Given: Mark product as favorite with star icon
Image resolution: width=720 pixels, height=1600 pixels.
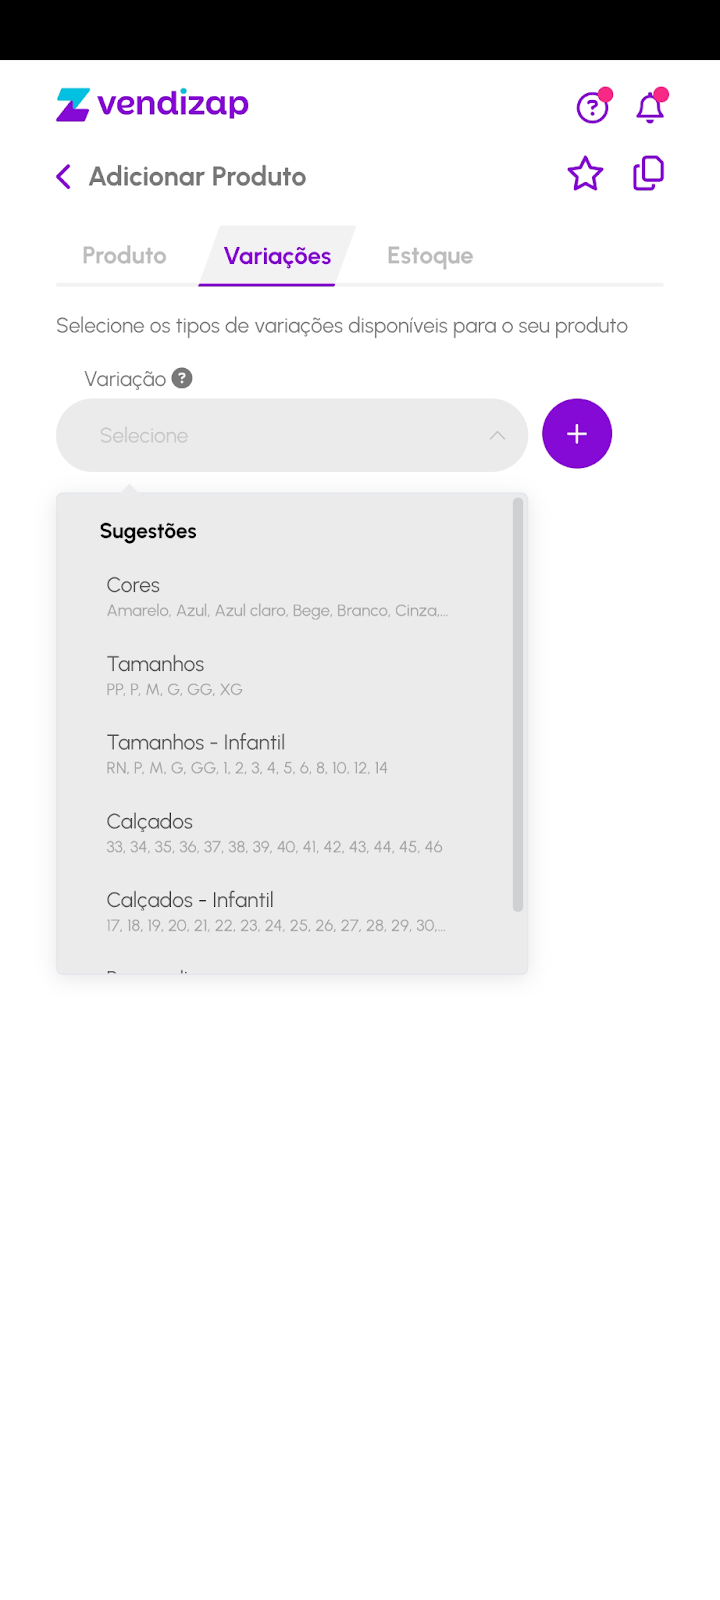Looking at the screenshot, I should 585,175.
